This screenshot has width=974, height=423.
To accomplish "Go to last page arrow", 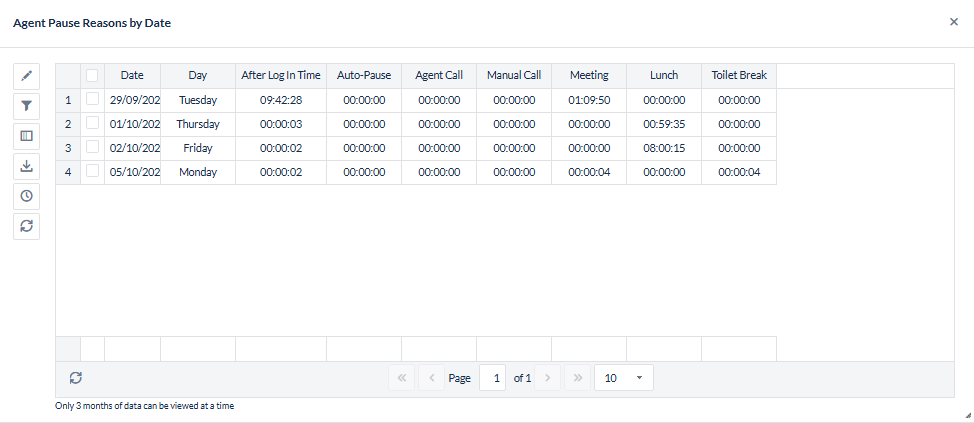I will coord(577,378).
